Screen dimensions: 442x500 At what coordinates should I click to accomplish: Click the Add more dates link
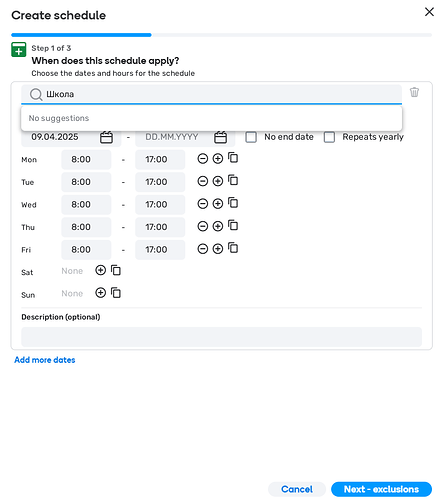click(45, 360)
